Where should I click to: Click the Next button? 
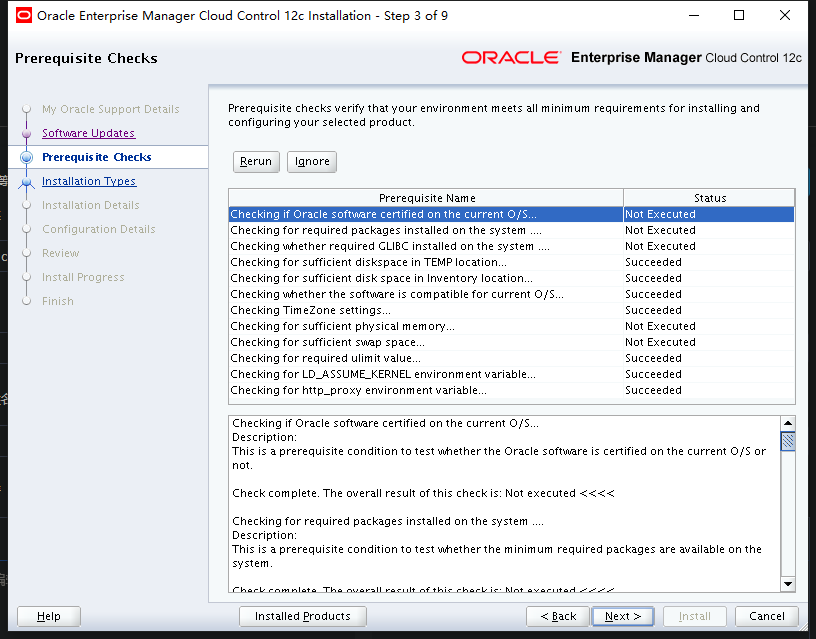tap(623, 616)
